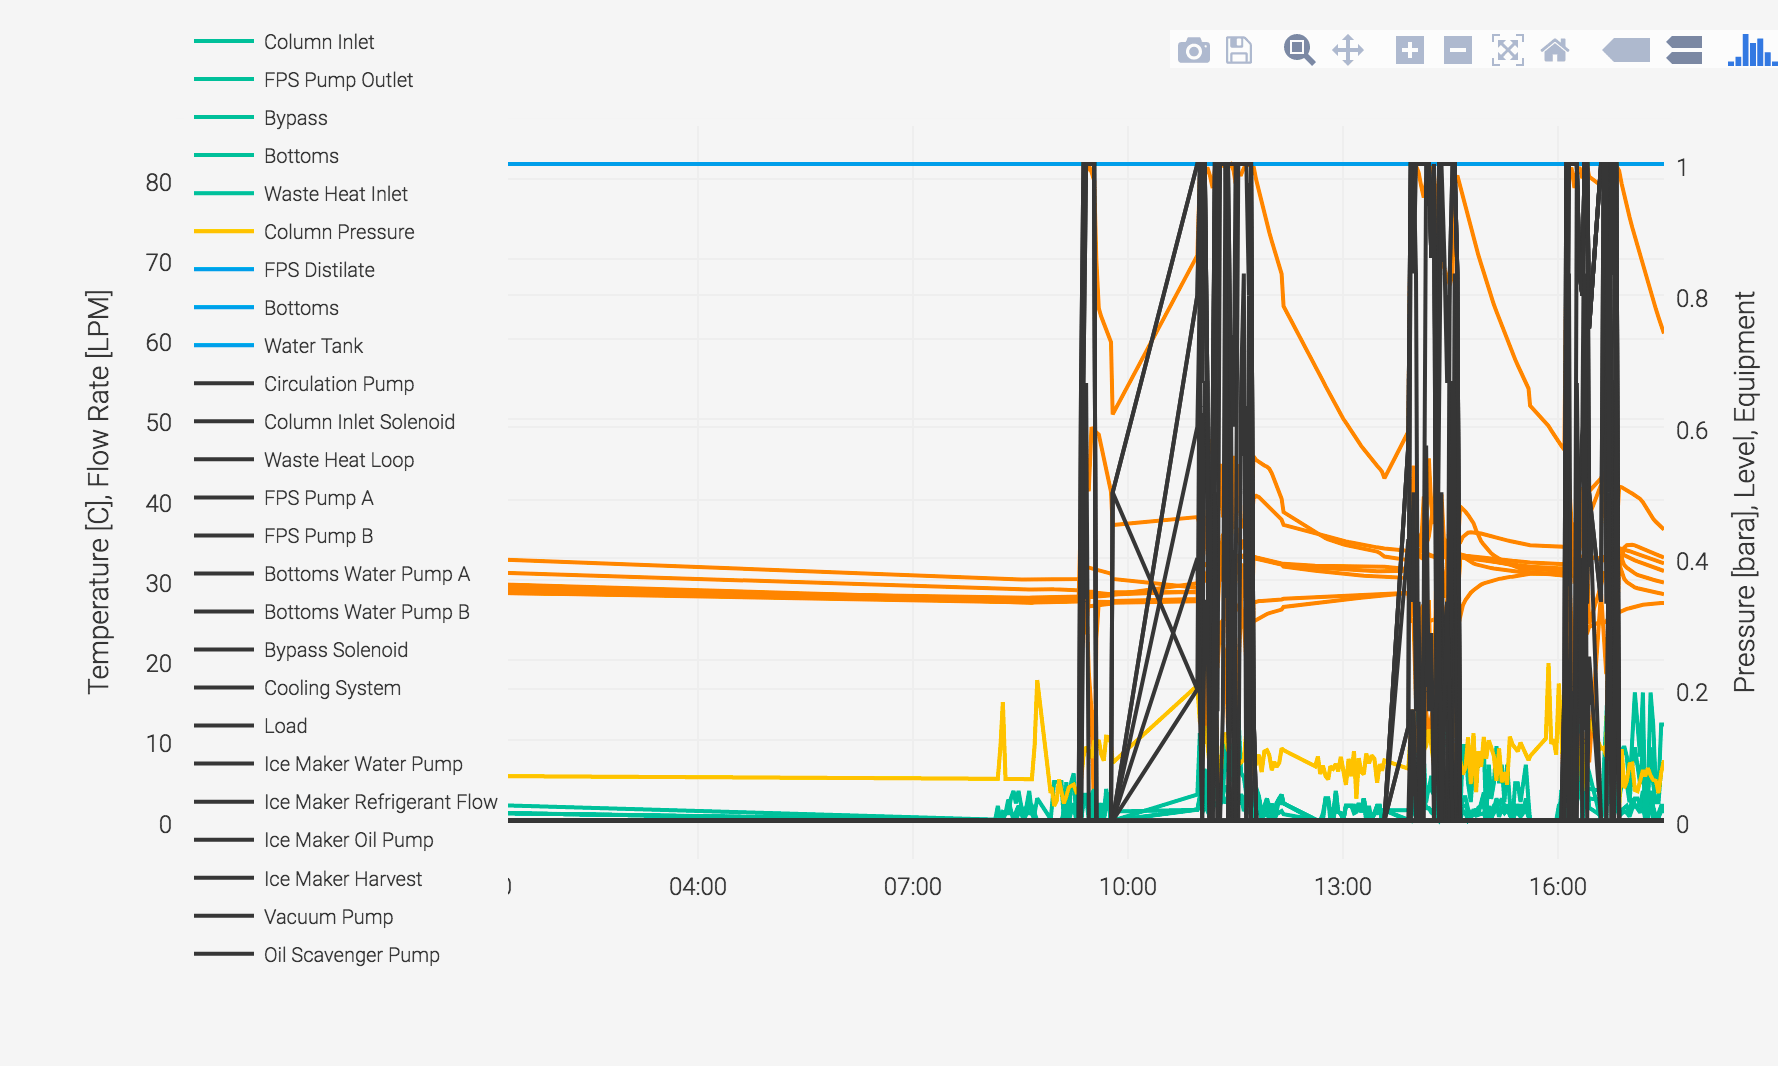Toggle the FPS Distilate trace
This screenshot has height=1066, width=1778.
point(318,270)
